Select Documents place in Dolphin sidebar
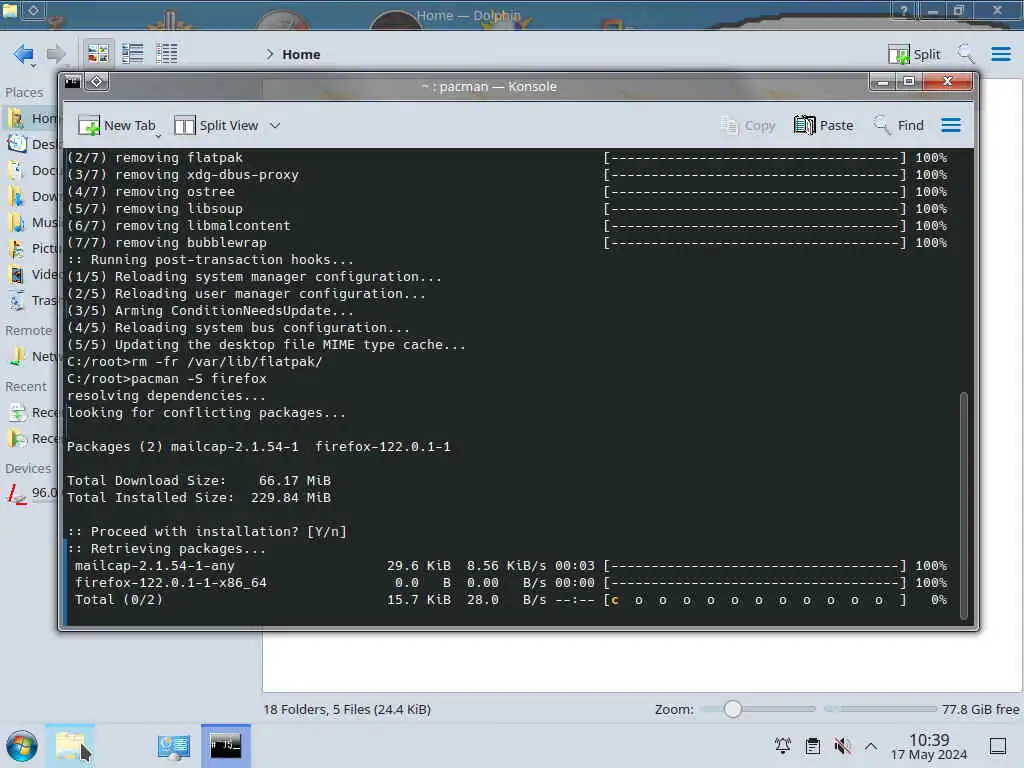 click(33, 170)
